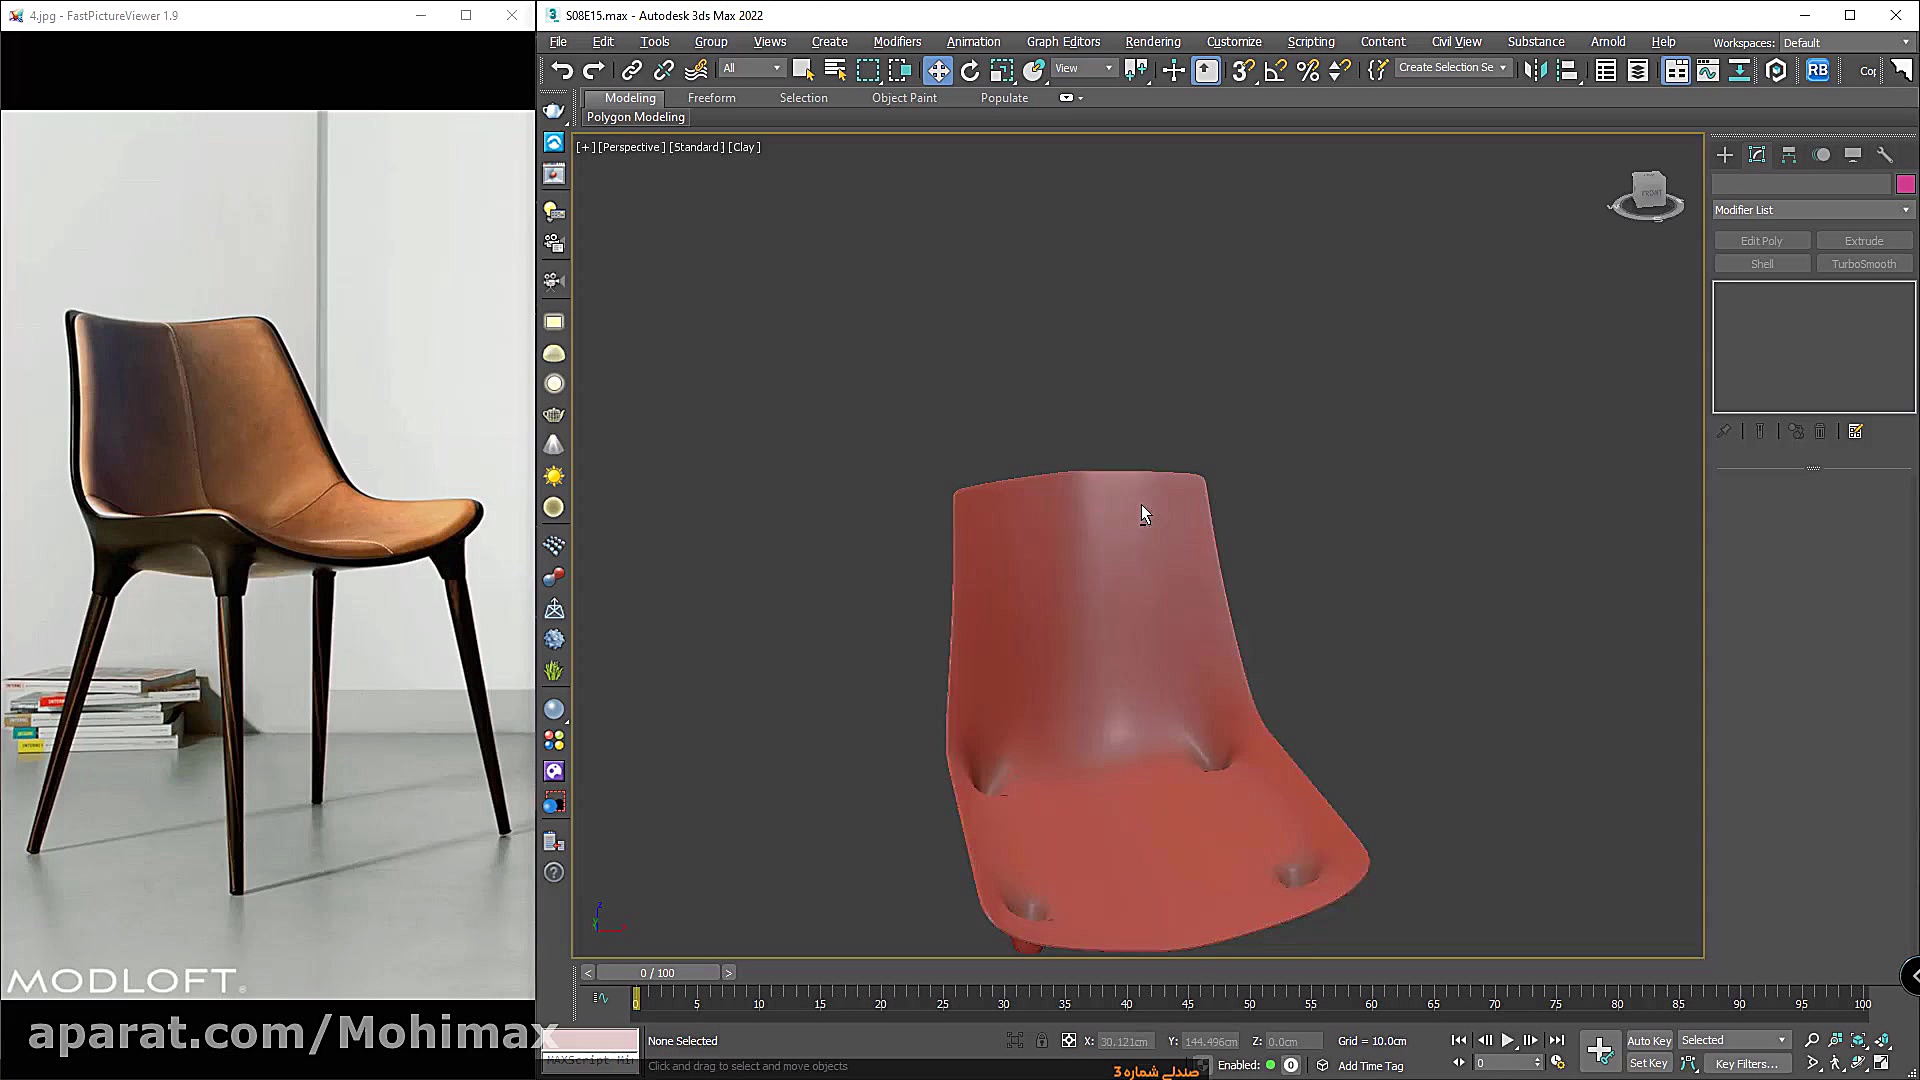Open the Hierarchy panel tab icon
The image size is (1920, 1080).
(x=1789, y=155)
